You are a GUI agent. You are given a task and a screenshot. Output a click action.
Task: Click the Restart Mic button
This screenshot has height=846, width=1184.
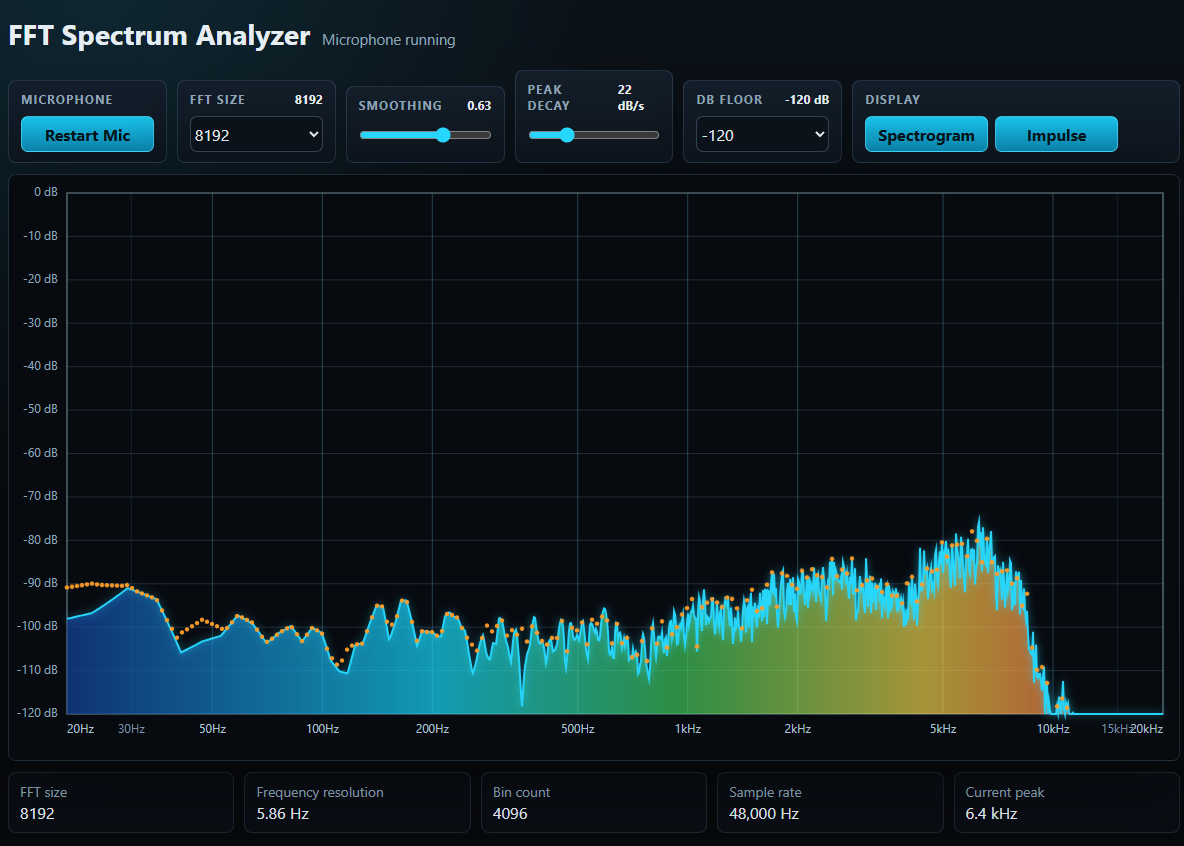click(x=88, y=134)
